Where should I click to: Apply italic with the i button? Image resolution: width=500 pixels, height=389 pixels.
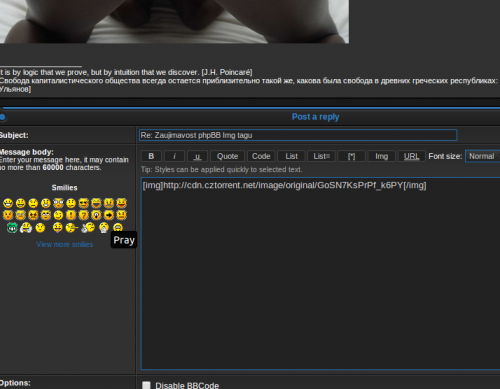click(x=174, y=156)
